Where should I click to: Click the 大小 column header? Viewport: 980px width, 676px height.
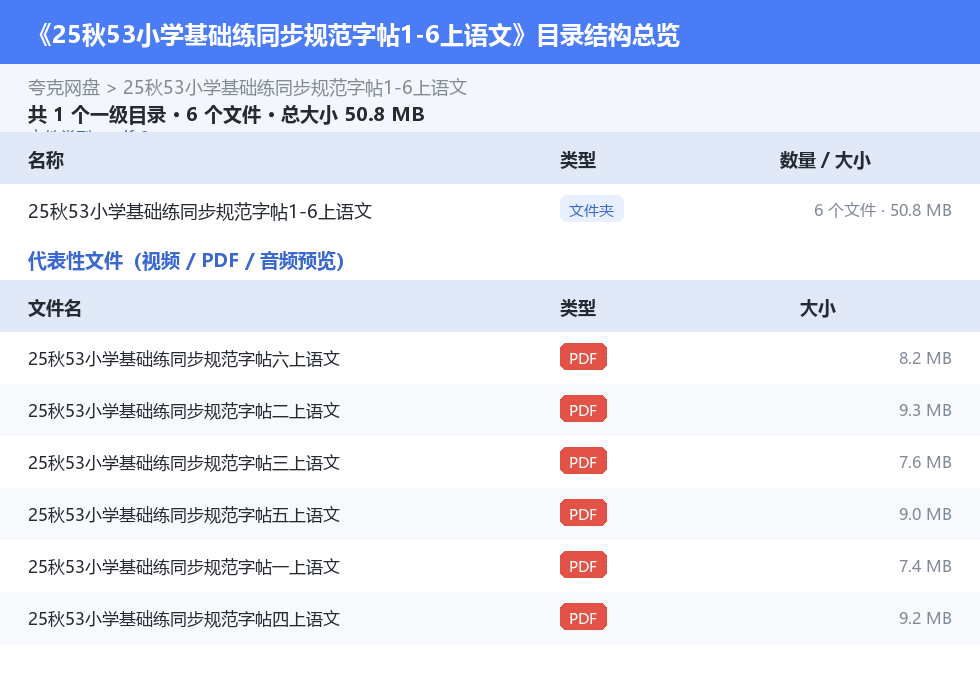[818, 309]
